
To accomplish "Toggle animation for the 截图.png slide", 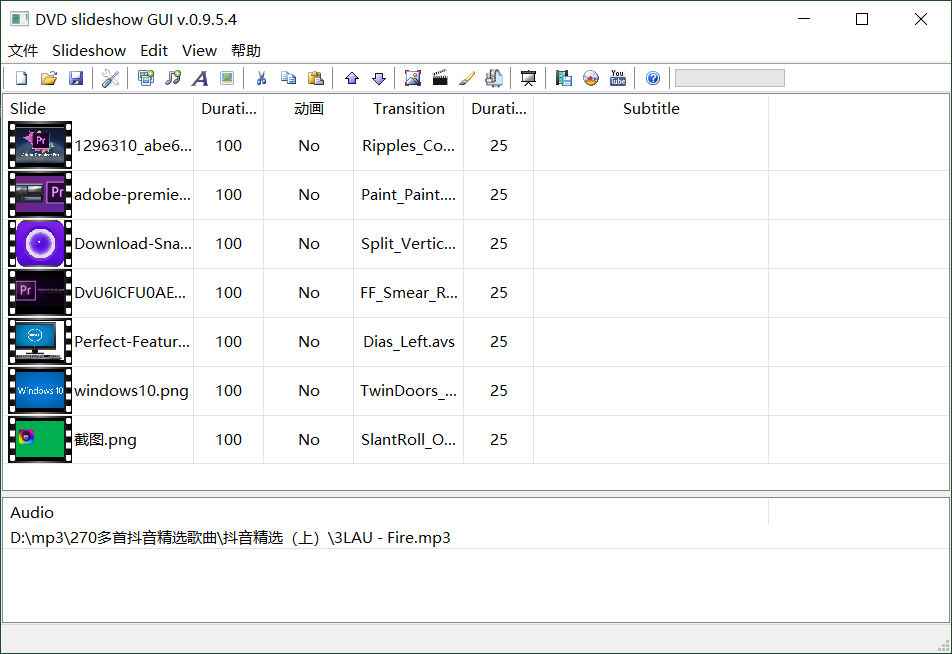I will 308,439.
